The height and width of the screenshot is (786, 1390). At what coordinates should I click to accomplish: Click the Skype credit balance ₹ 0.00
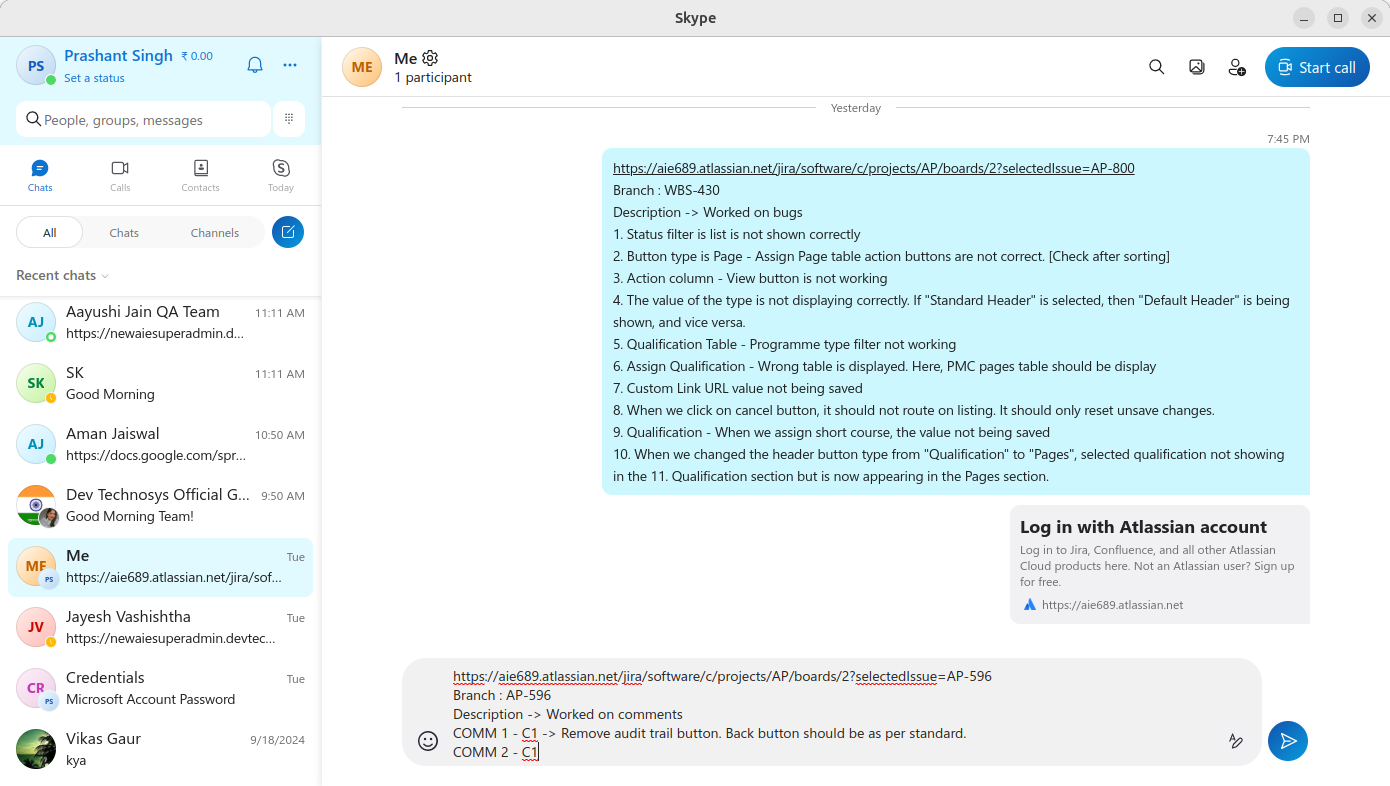click(197, 56)
